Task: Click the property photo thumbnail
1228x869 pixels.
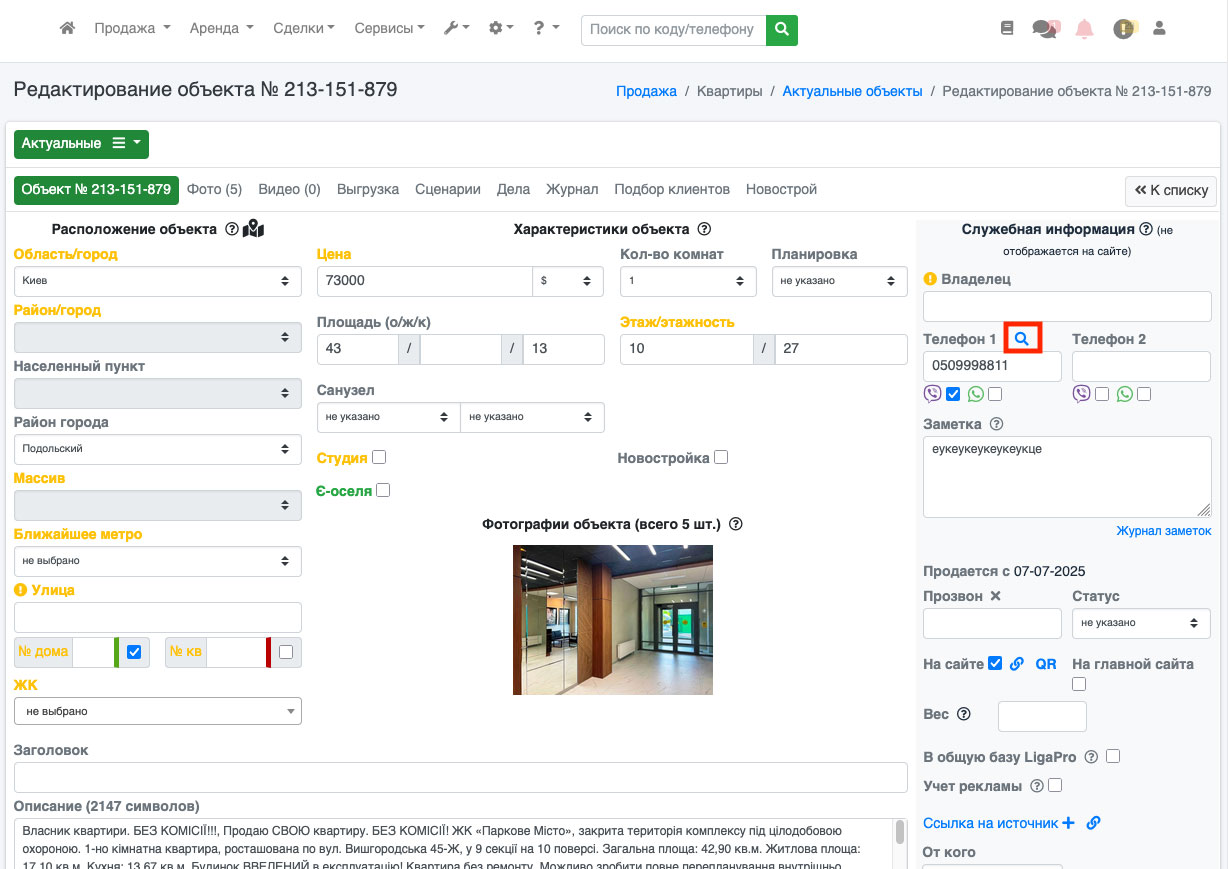Action: click(x=612, y=619)
